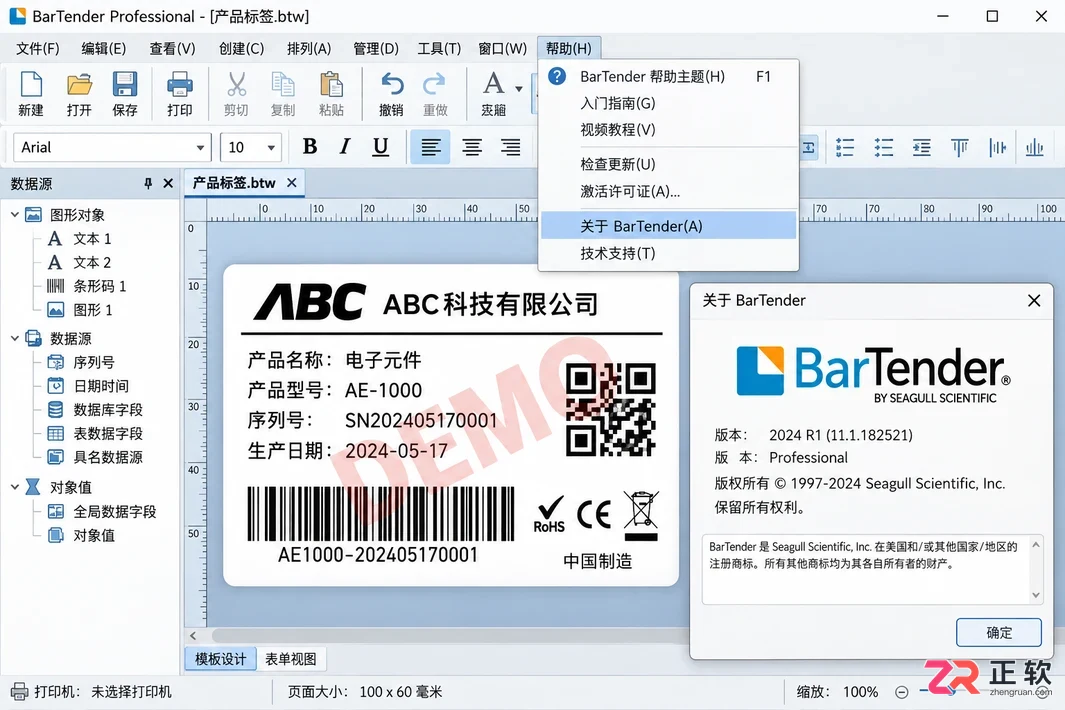
Task: Collapse the 数据源 tree node
Action: 14,338
